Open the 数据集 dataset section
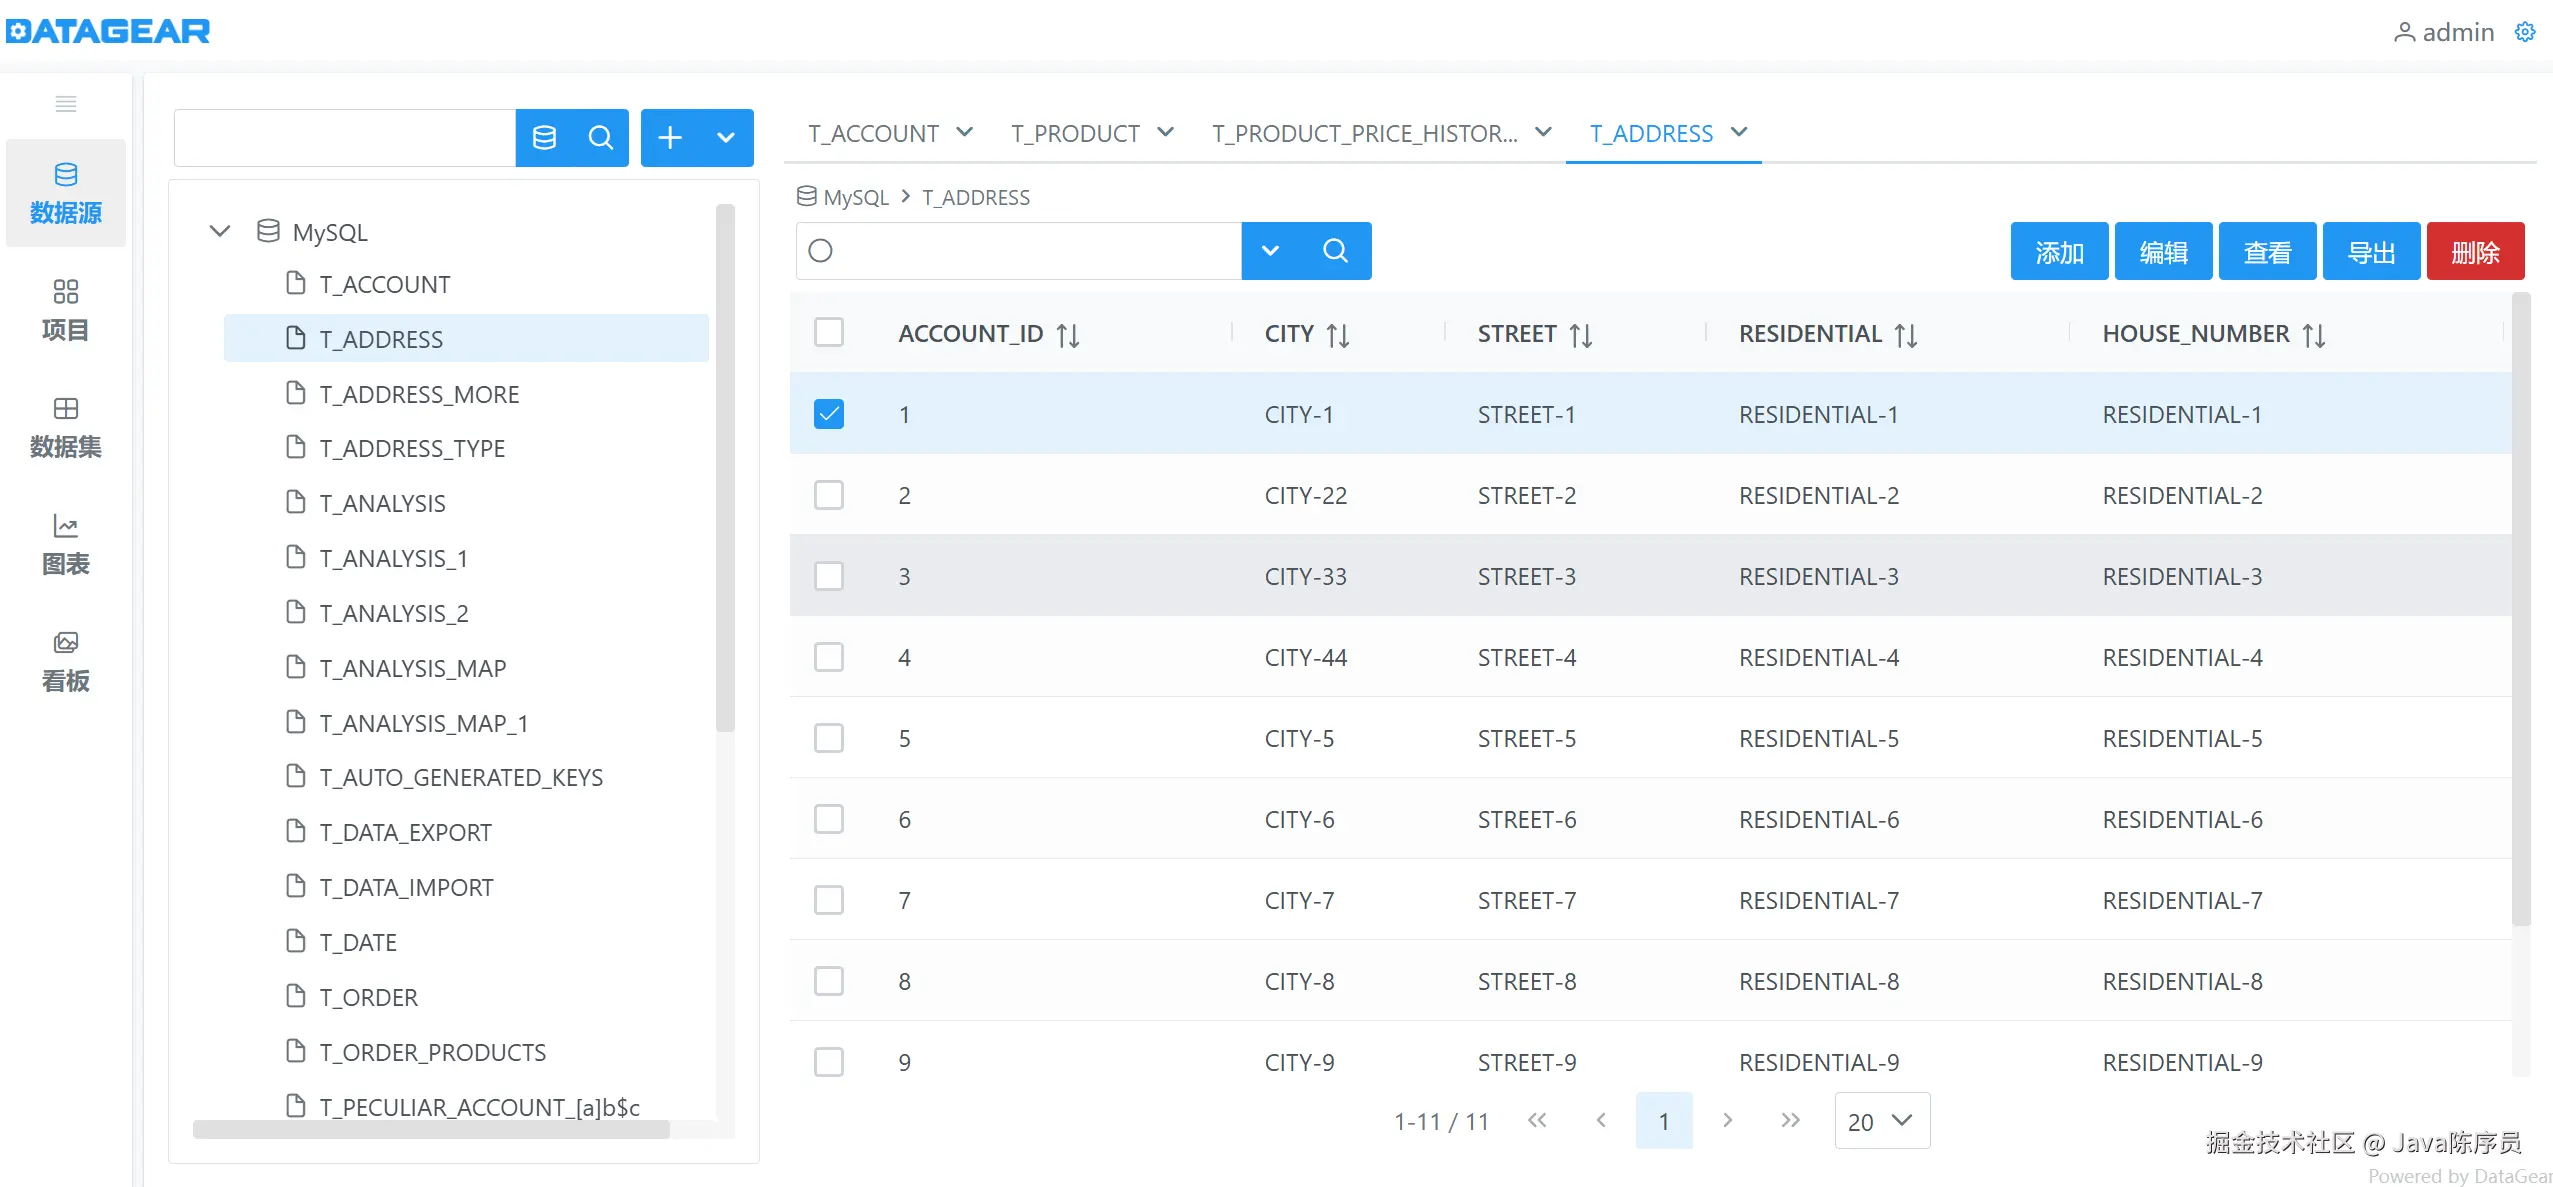 tap(66, 427)
